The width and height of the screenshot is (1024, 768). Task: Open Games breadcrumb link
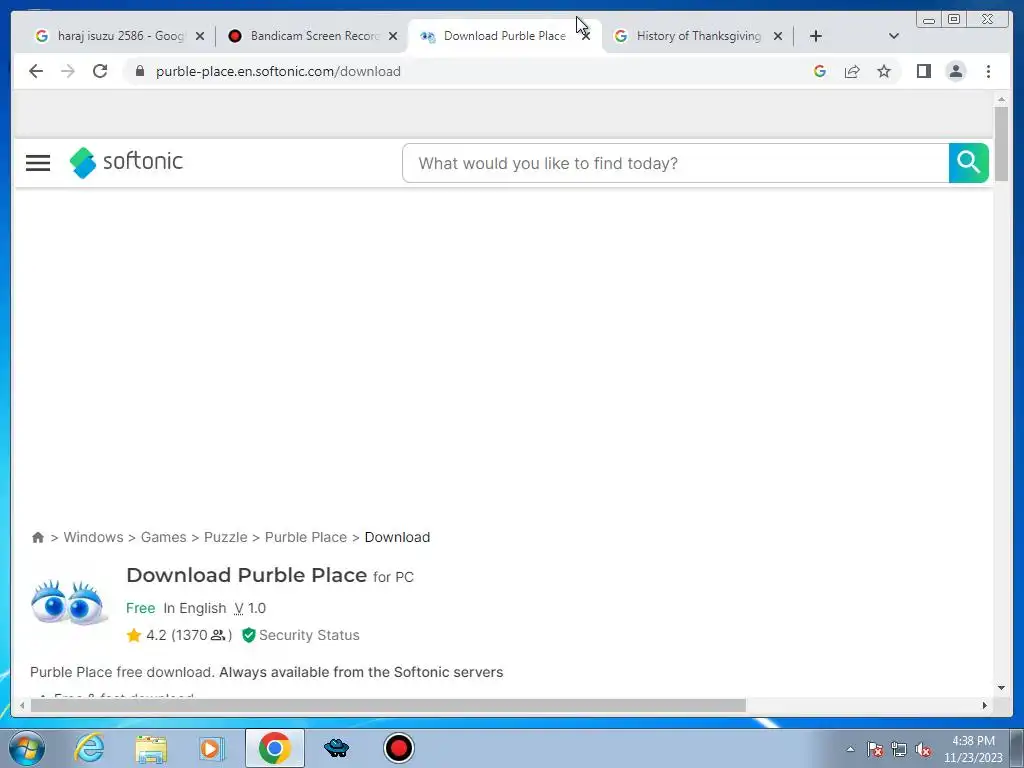pyautogui.click(x=163, y=537)
